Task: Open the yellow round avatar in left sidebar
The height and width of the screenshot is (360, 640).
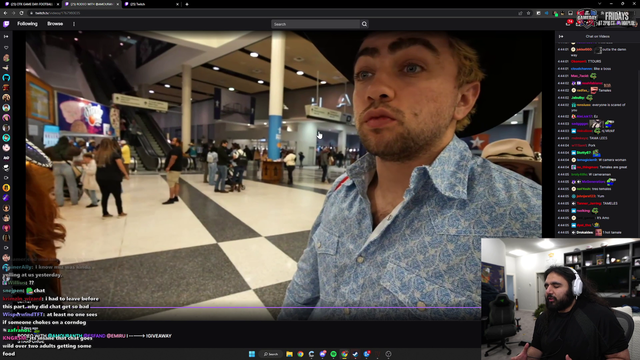Action: [x=6, y=188]
